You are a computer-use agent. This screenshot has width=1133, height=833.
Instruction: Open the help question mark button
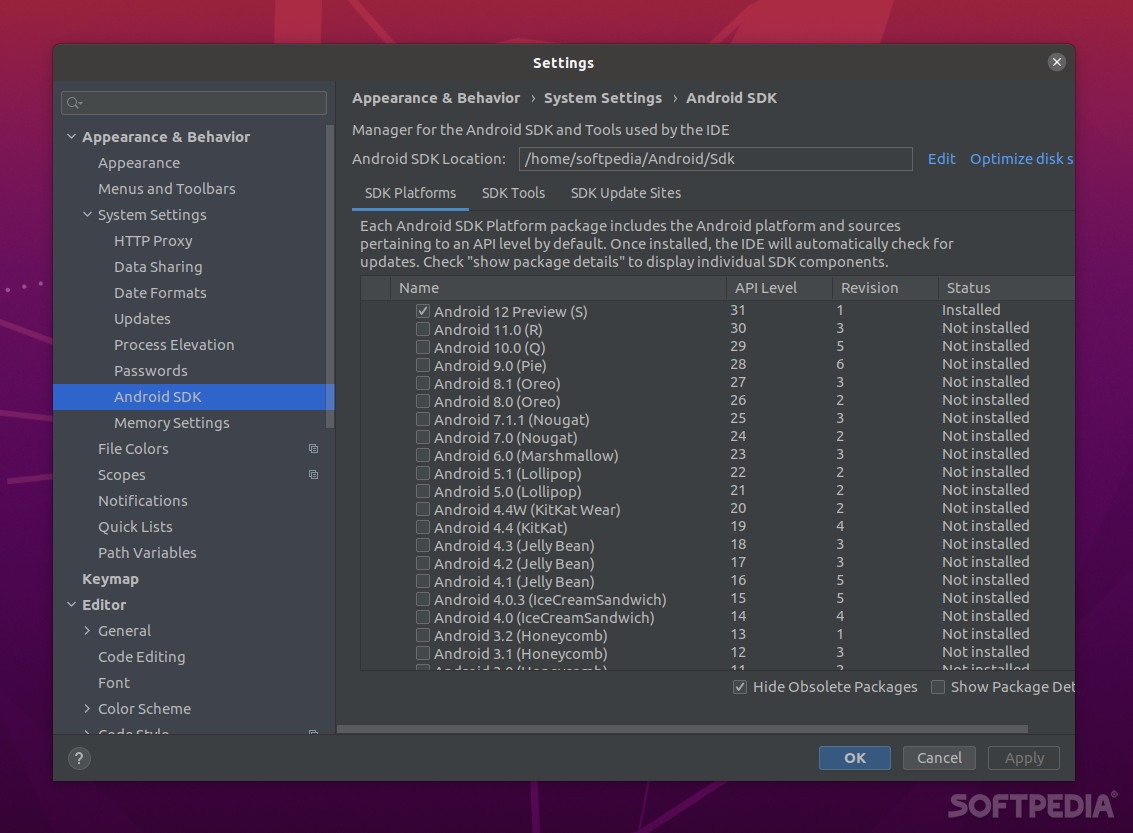79,759
